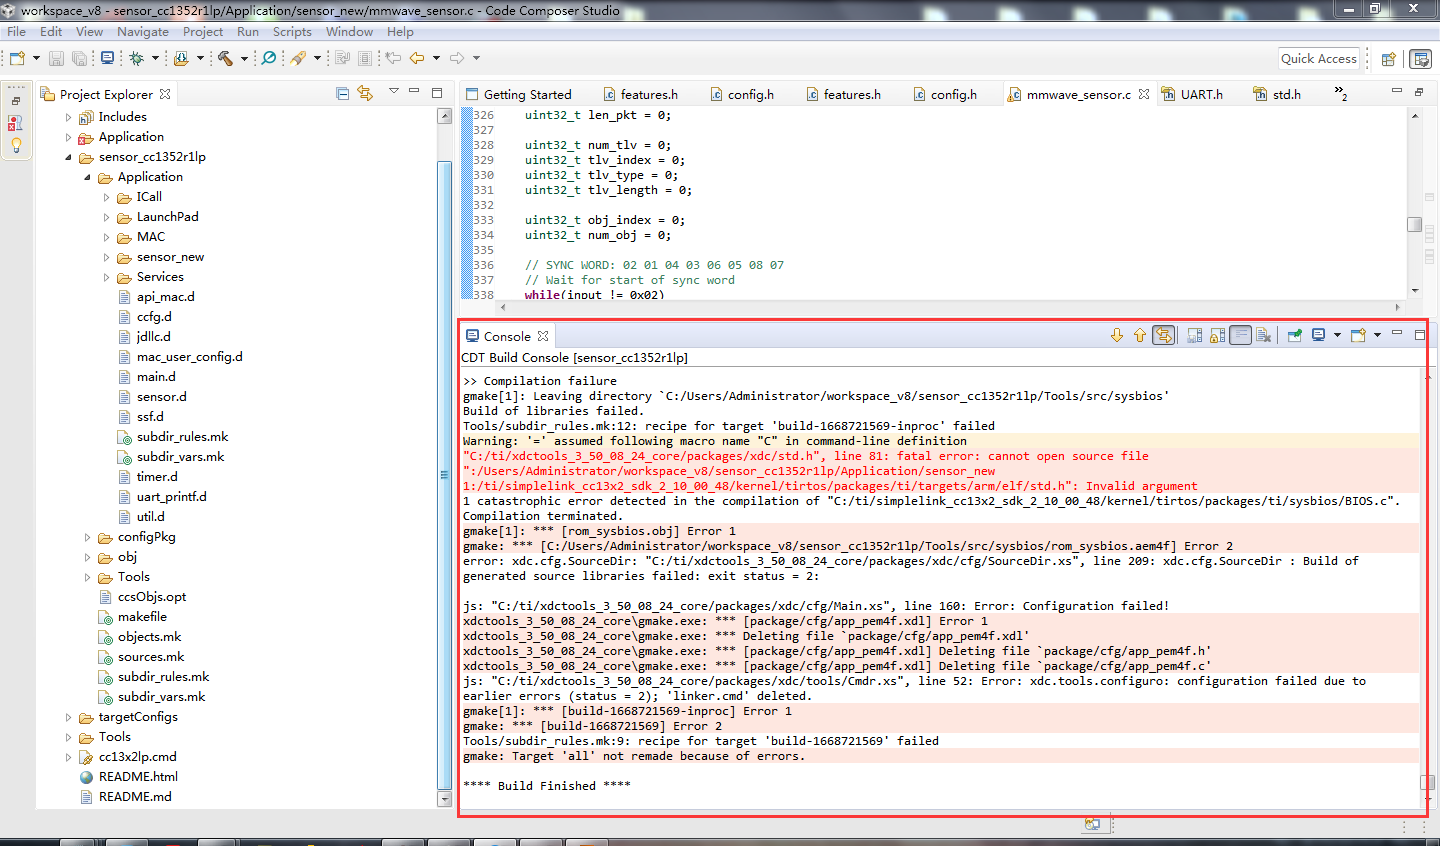
Task: Link Project Explorer with the editor
Action: coord(365,93)
